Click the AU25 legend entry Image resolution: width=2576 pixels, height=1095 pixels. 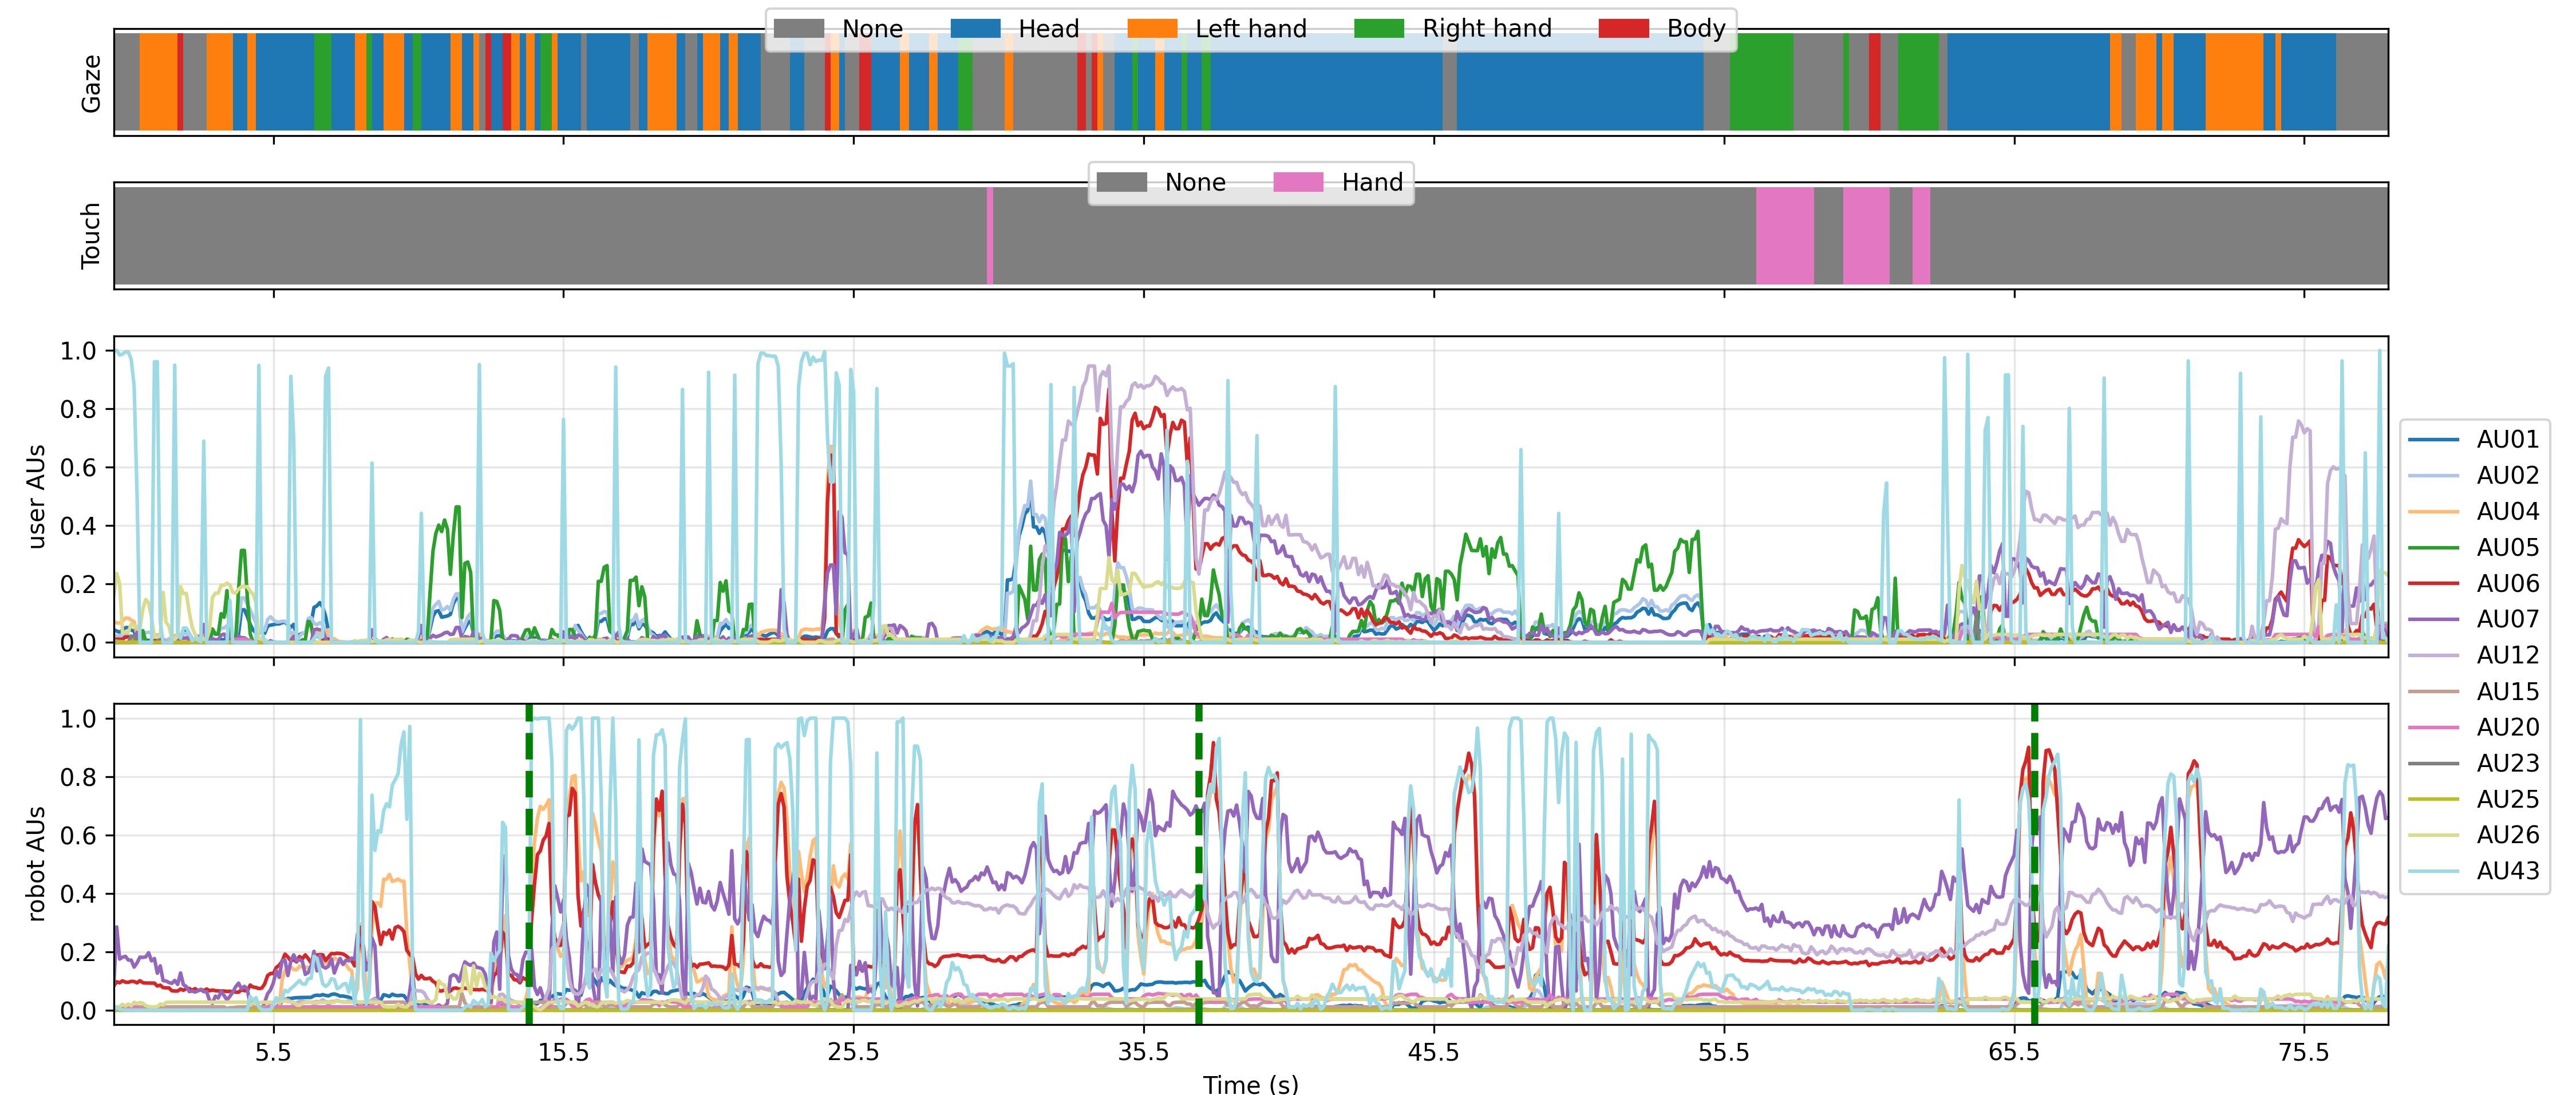tap(2507, 800)
